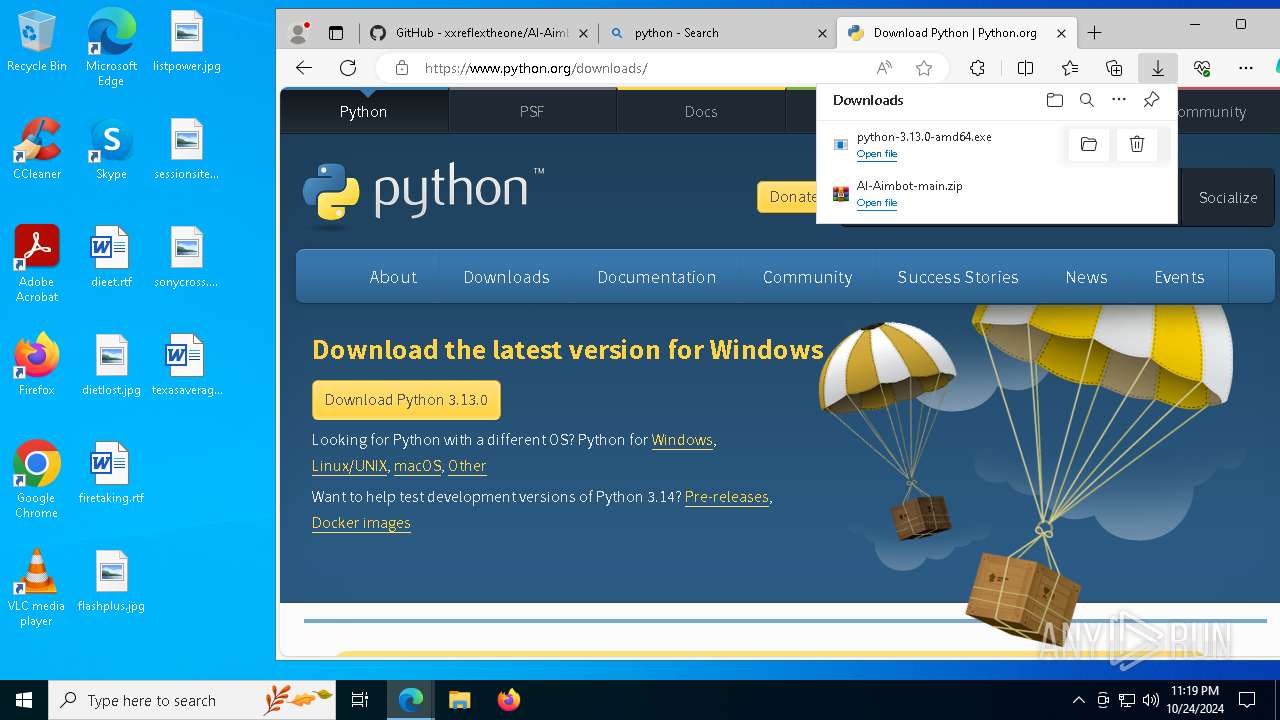This screenshot has height=720, width=1280.
Task: Open the Socialize menu
Action: point(1228,197)
